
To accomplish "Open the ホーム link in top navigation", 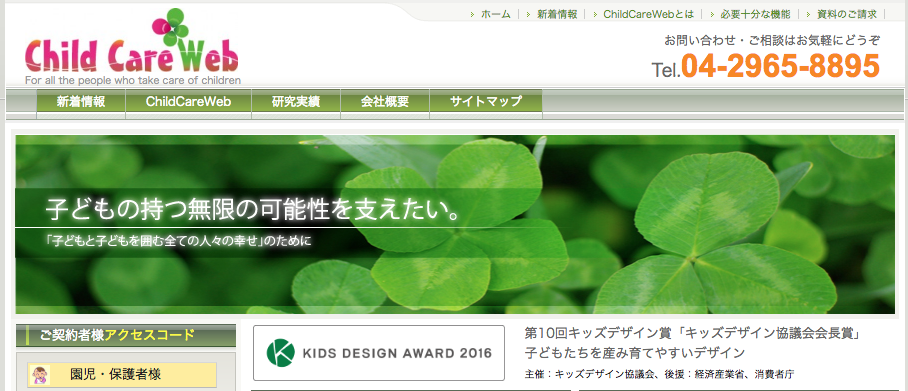I will pyautogui.click(x=496, y=14).
